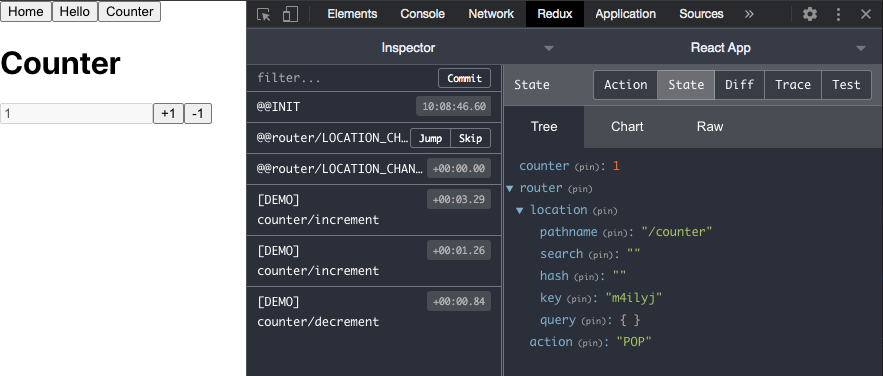Open the React App instance dropdown
The image size is (883, 376).
click(x=721, y=48)
